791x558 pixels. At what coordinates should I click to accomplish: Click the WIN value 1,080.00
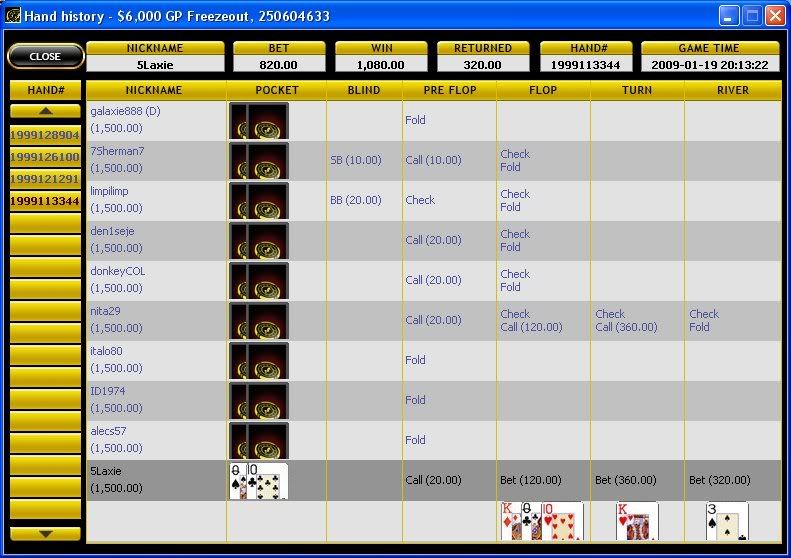click(380, 65)
